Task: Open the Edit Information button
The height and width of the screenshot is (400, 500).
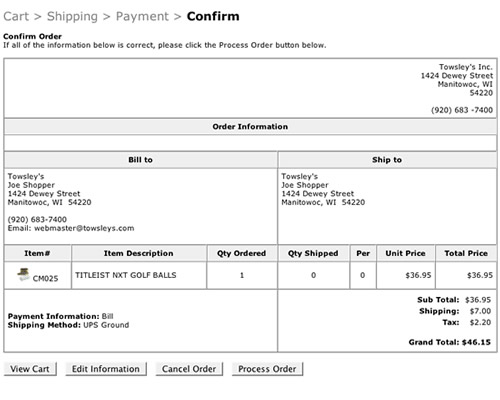Action: (106, 369)
